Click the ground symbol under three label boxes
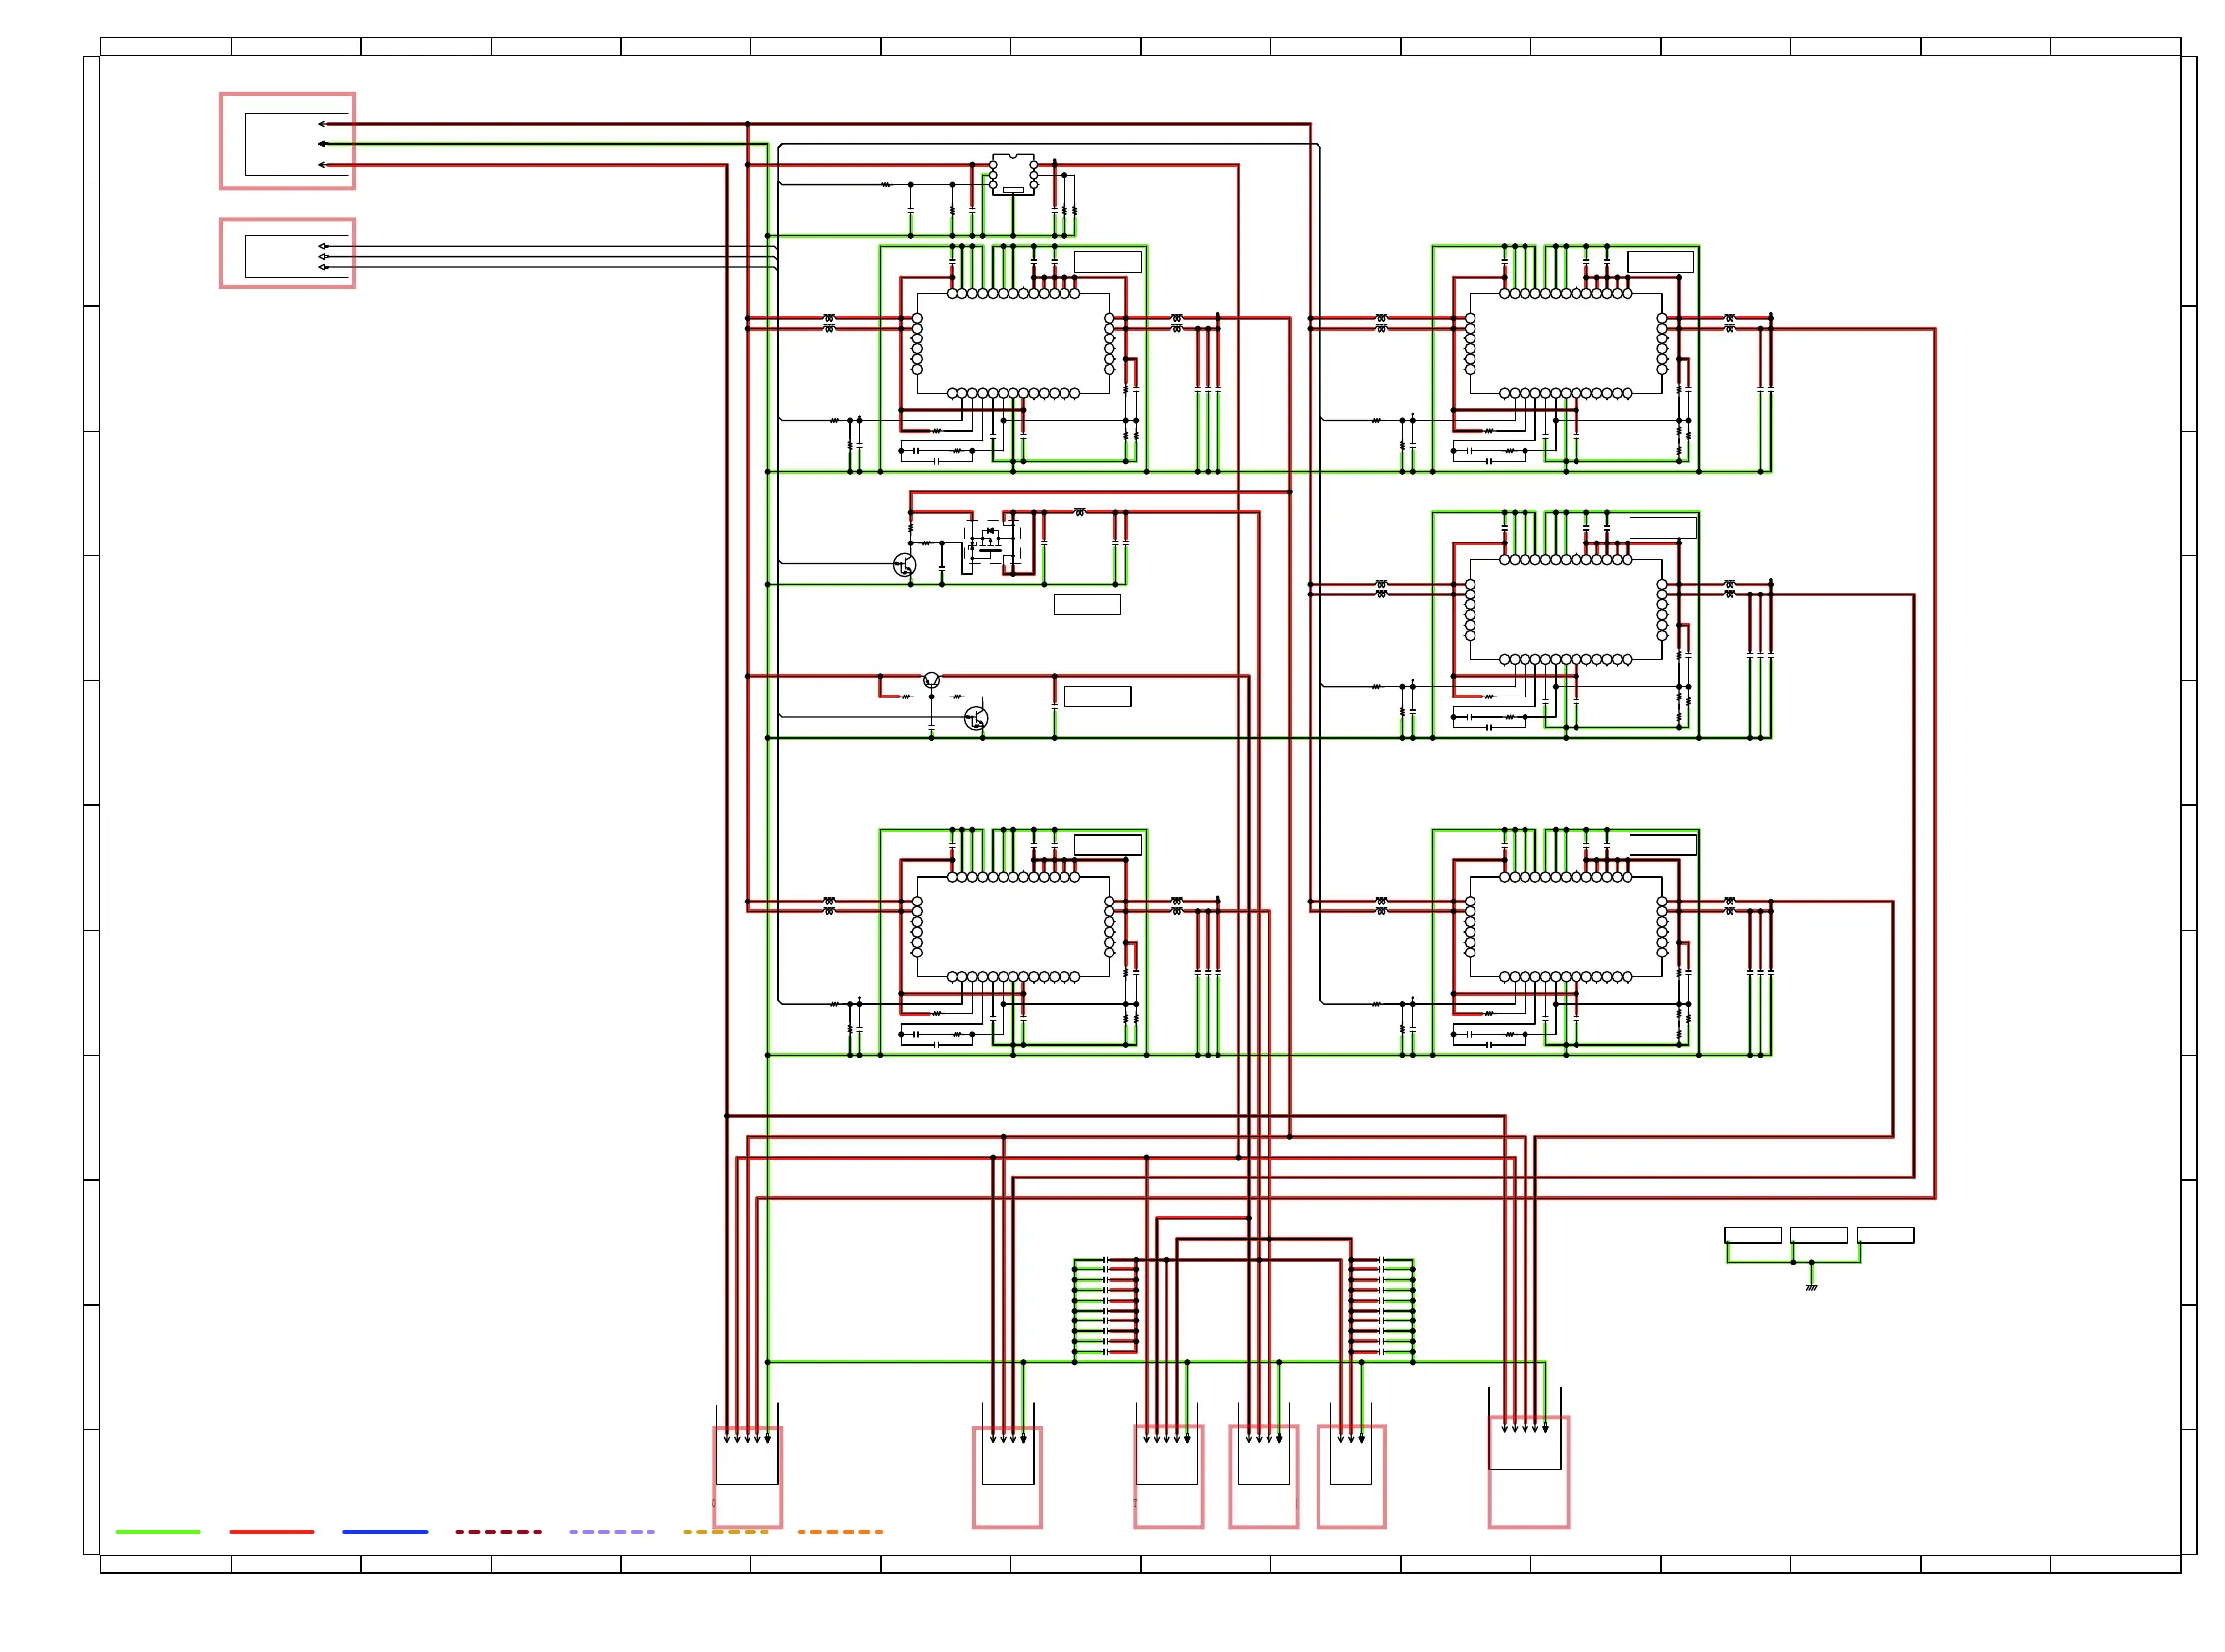2225x1652 pixels. (1810, 1286)
